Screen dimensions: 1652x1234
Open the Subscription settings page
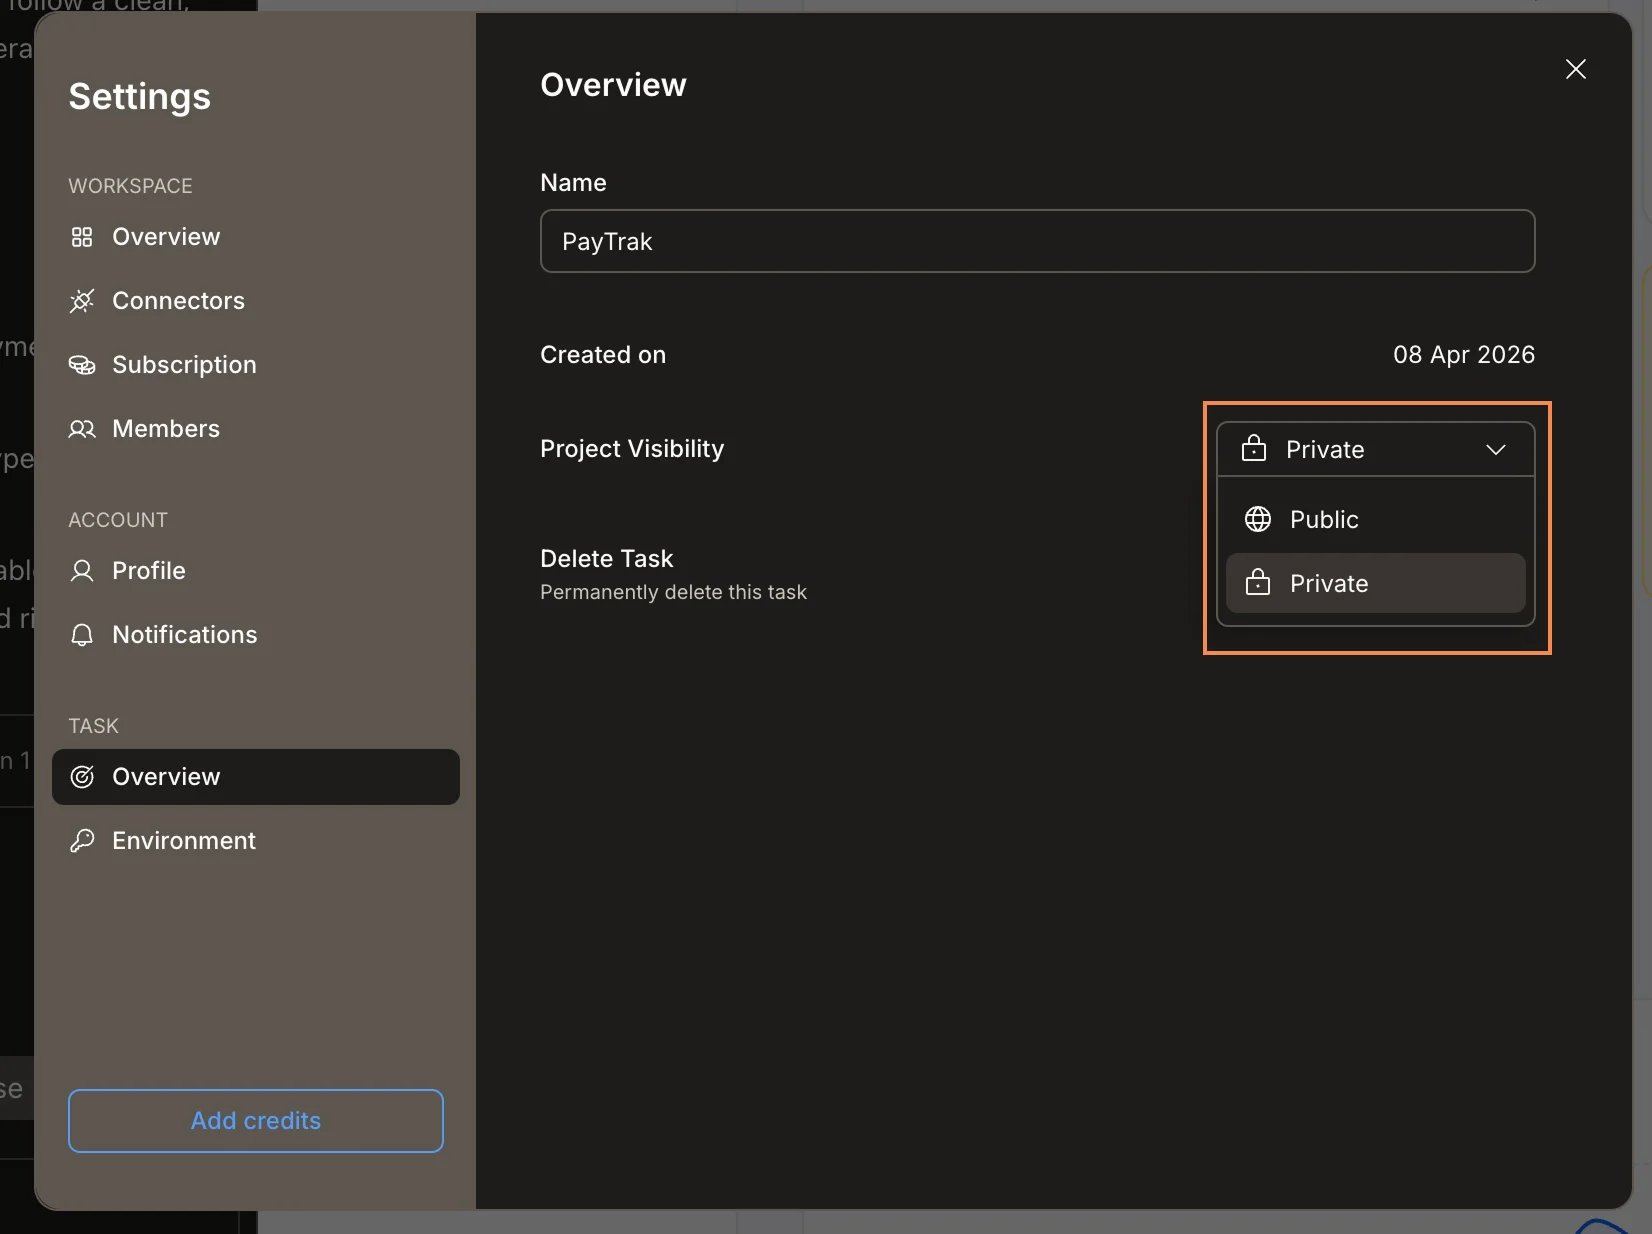tap(256, 365)
